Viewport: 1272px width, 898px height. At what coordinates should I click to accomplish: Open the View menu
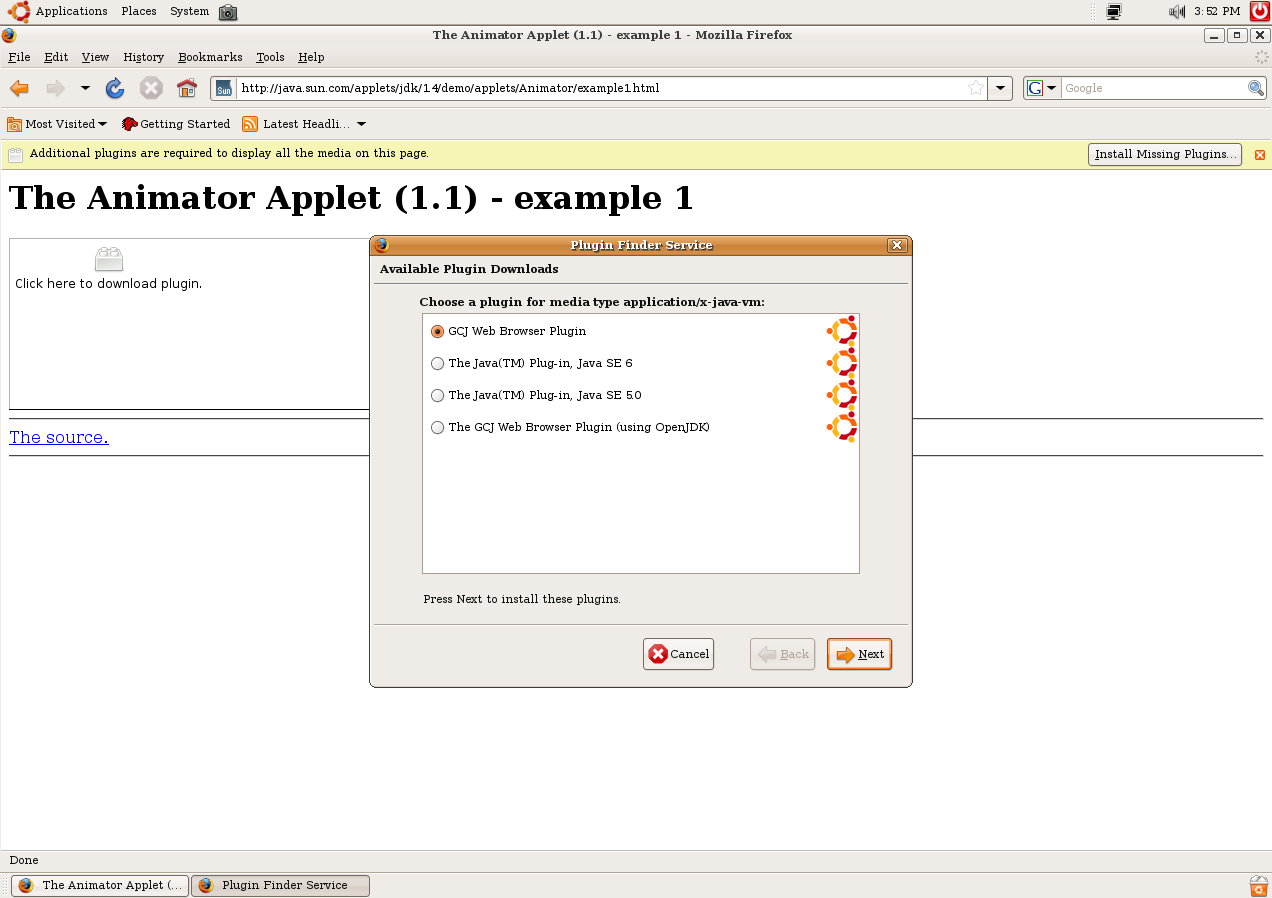(95, 57)
